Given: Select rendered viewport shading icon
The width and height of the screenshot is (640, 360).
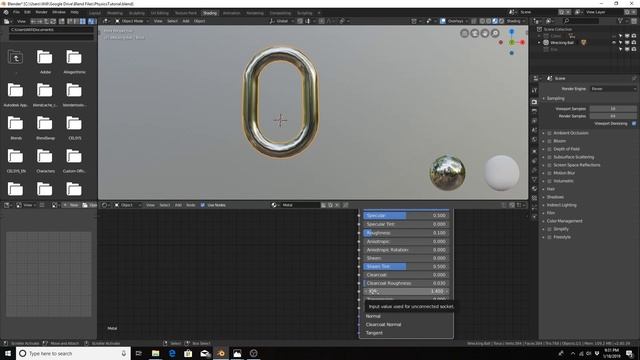Looking at the screenshot, I should [x=502, y=21].
